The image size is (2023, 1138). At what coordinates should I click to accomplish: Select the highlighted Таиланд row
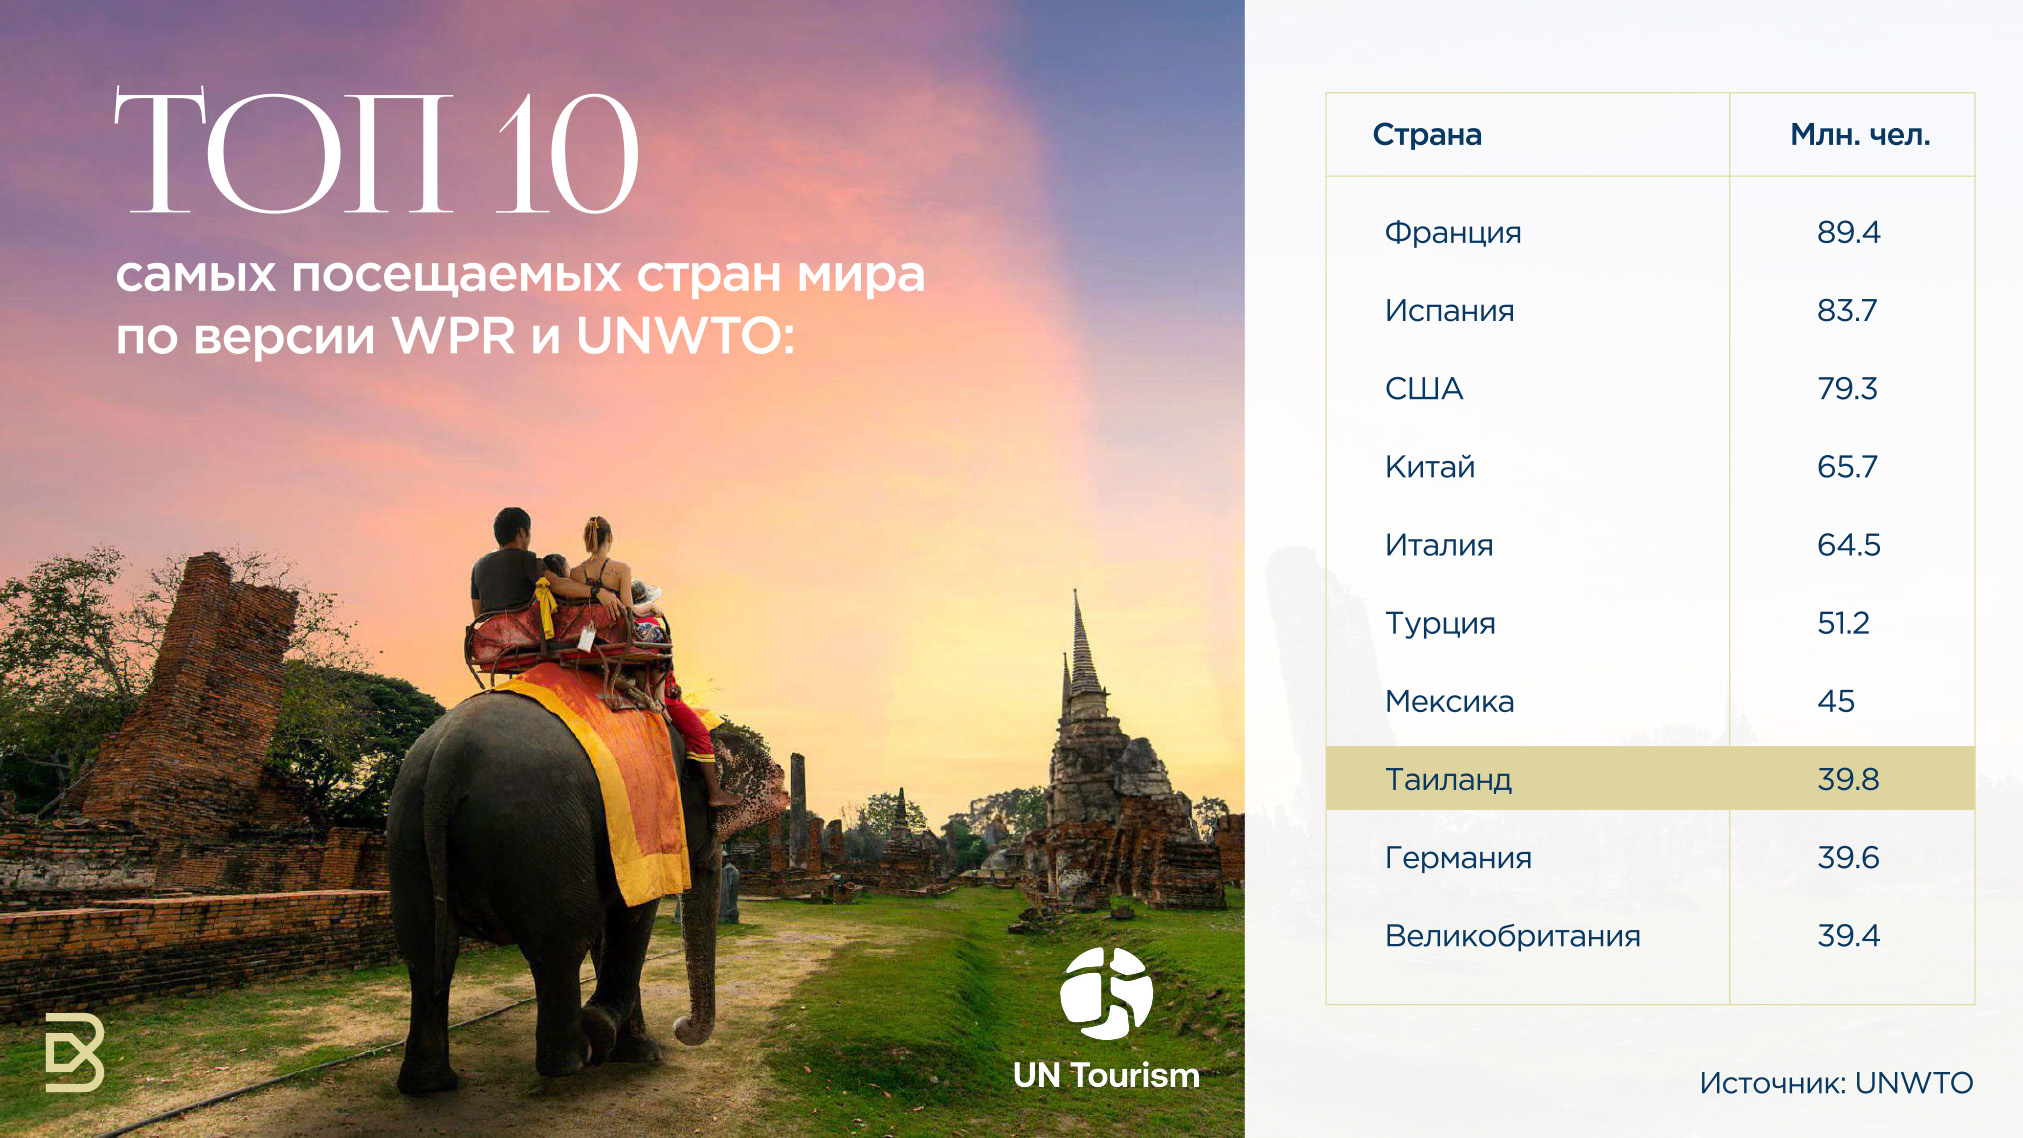coord(1448,779)
